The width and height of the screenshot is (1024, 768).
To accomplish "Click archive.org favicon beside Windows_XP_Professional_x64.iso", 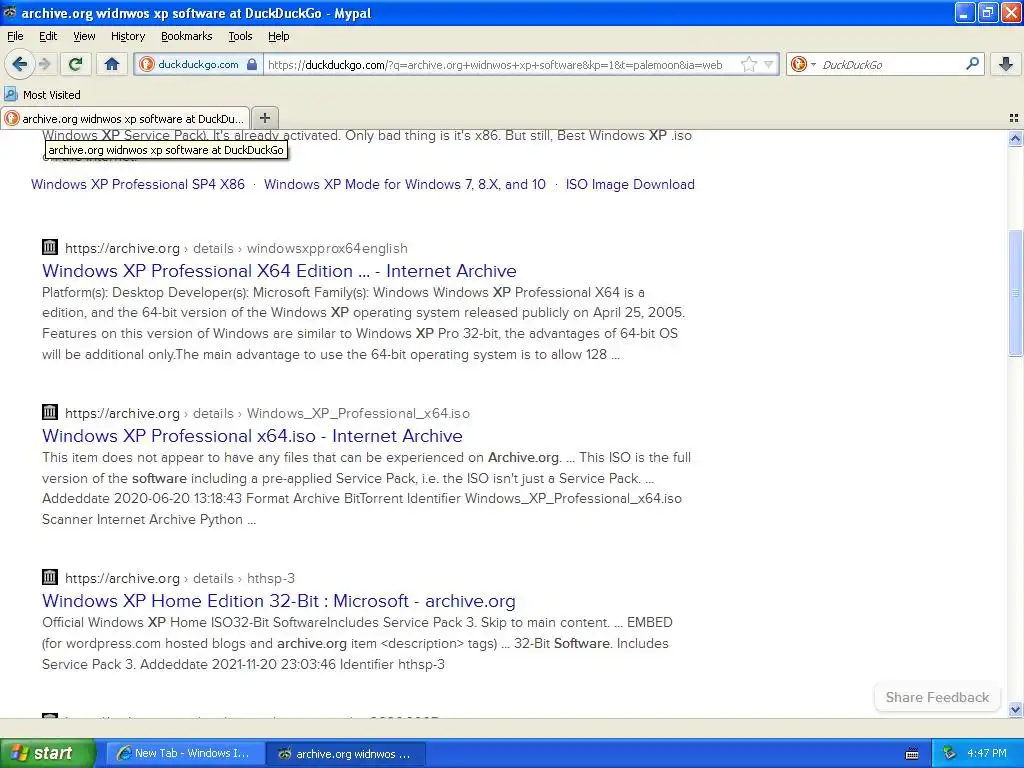I will coord(50,412).
